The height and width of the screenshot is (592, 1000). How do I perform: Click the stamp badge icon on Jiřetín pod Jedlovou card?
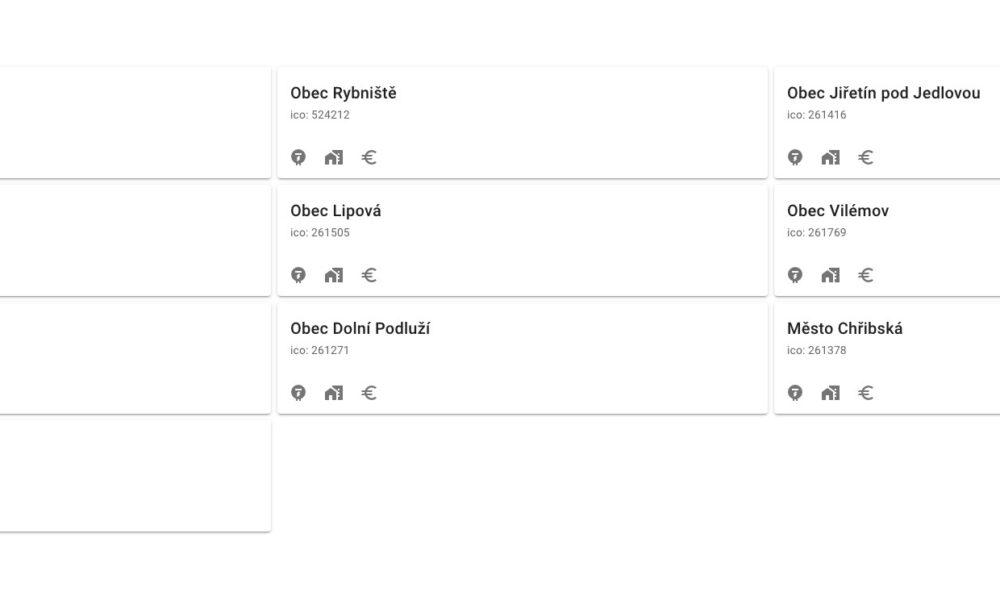coord(795,157)
